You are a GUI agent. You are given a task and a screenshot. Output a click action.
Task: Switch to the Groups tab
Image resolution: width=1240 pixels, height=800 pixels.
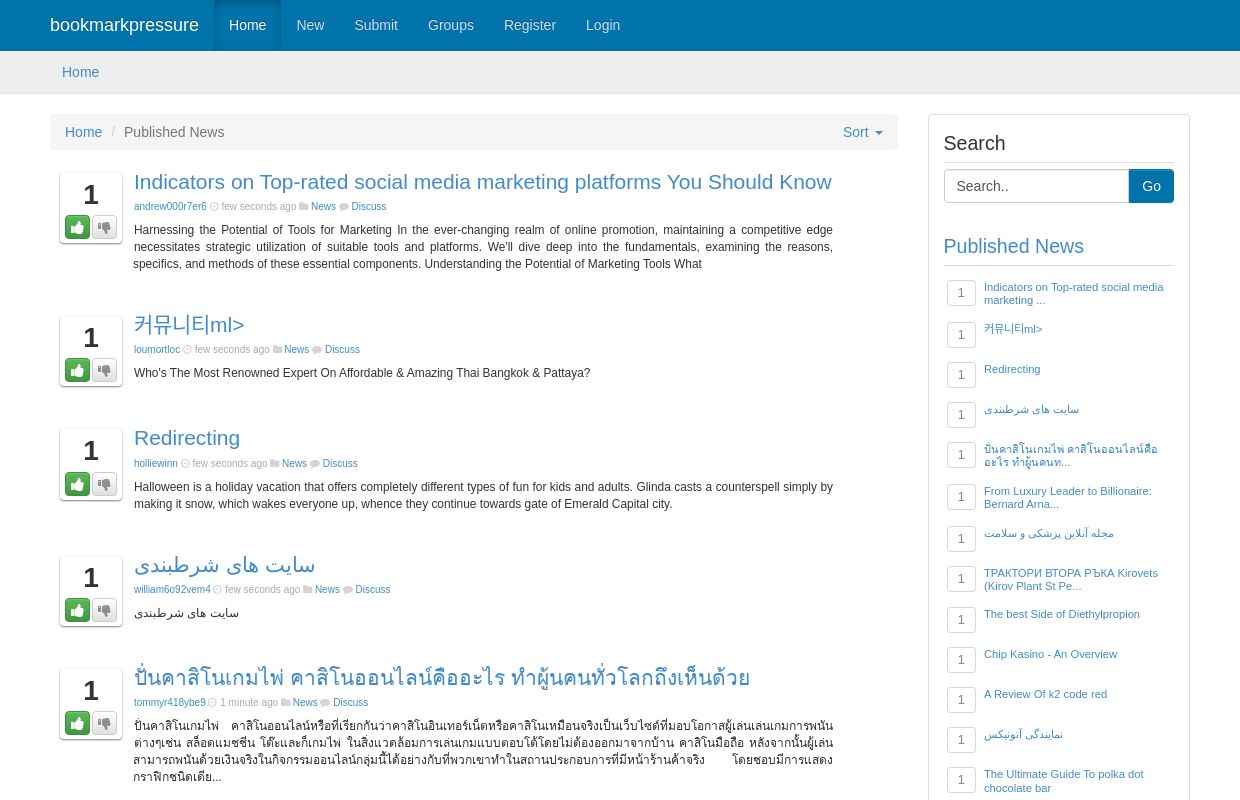tap(450, 25)
